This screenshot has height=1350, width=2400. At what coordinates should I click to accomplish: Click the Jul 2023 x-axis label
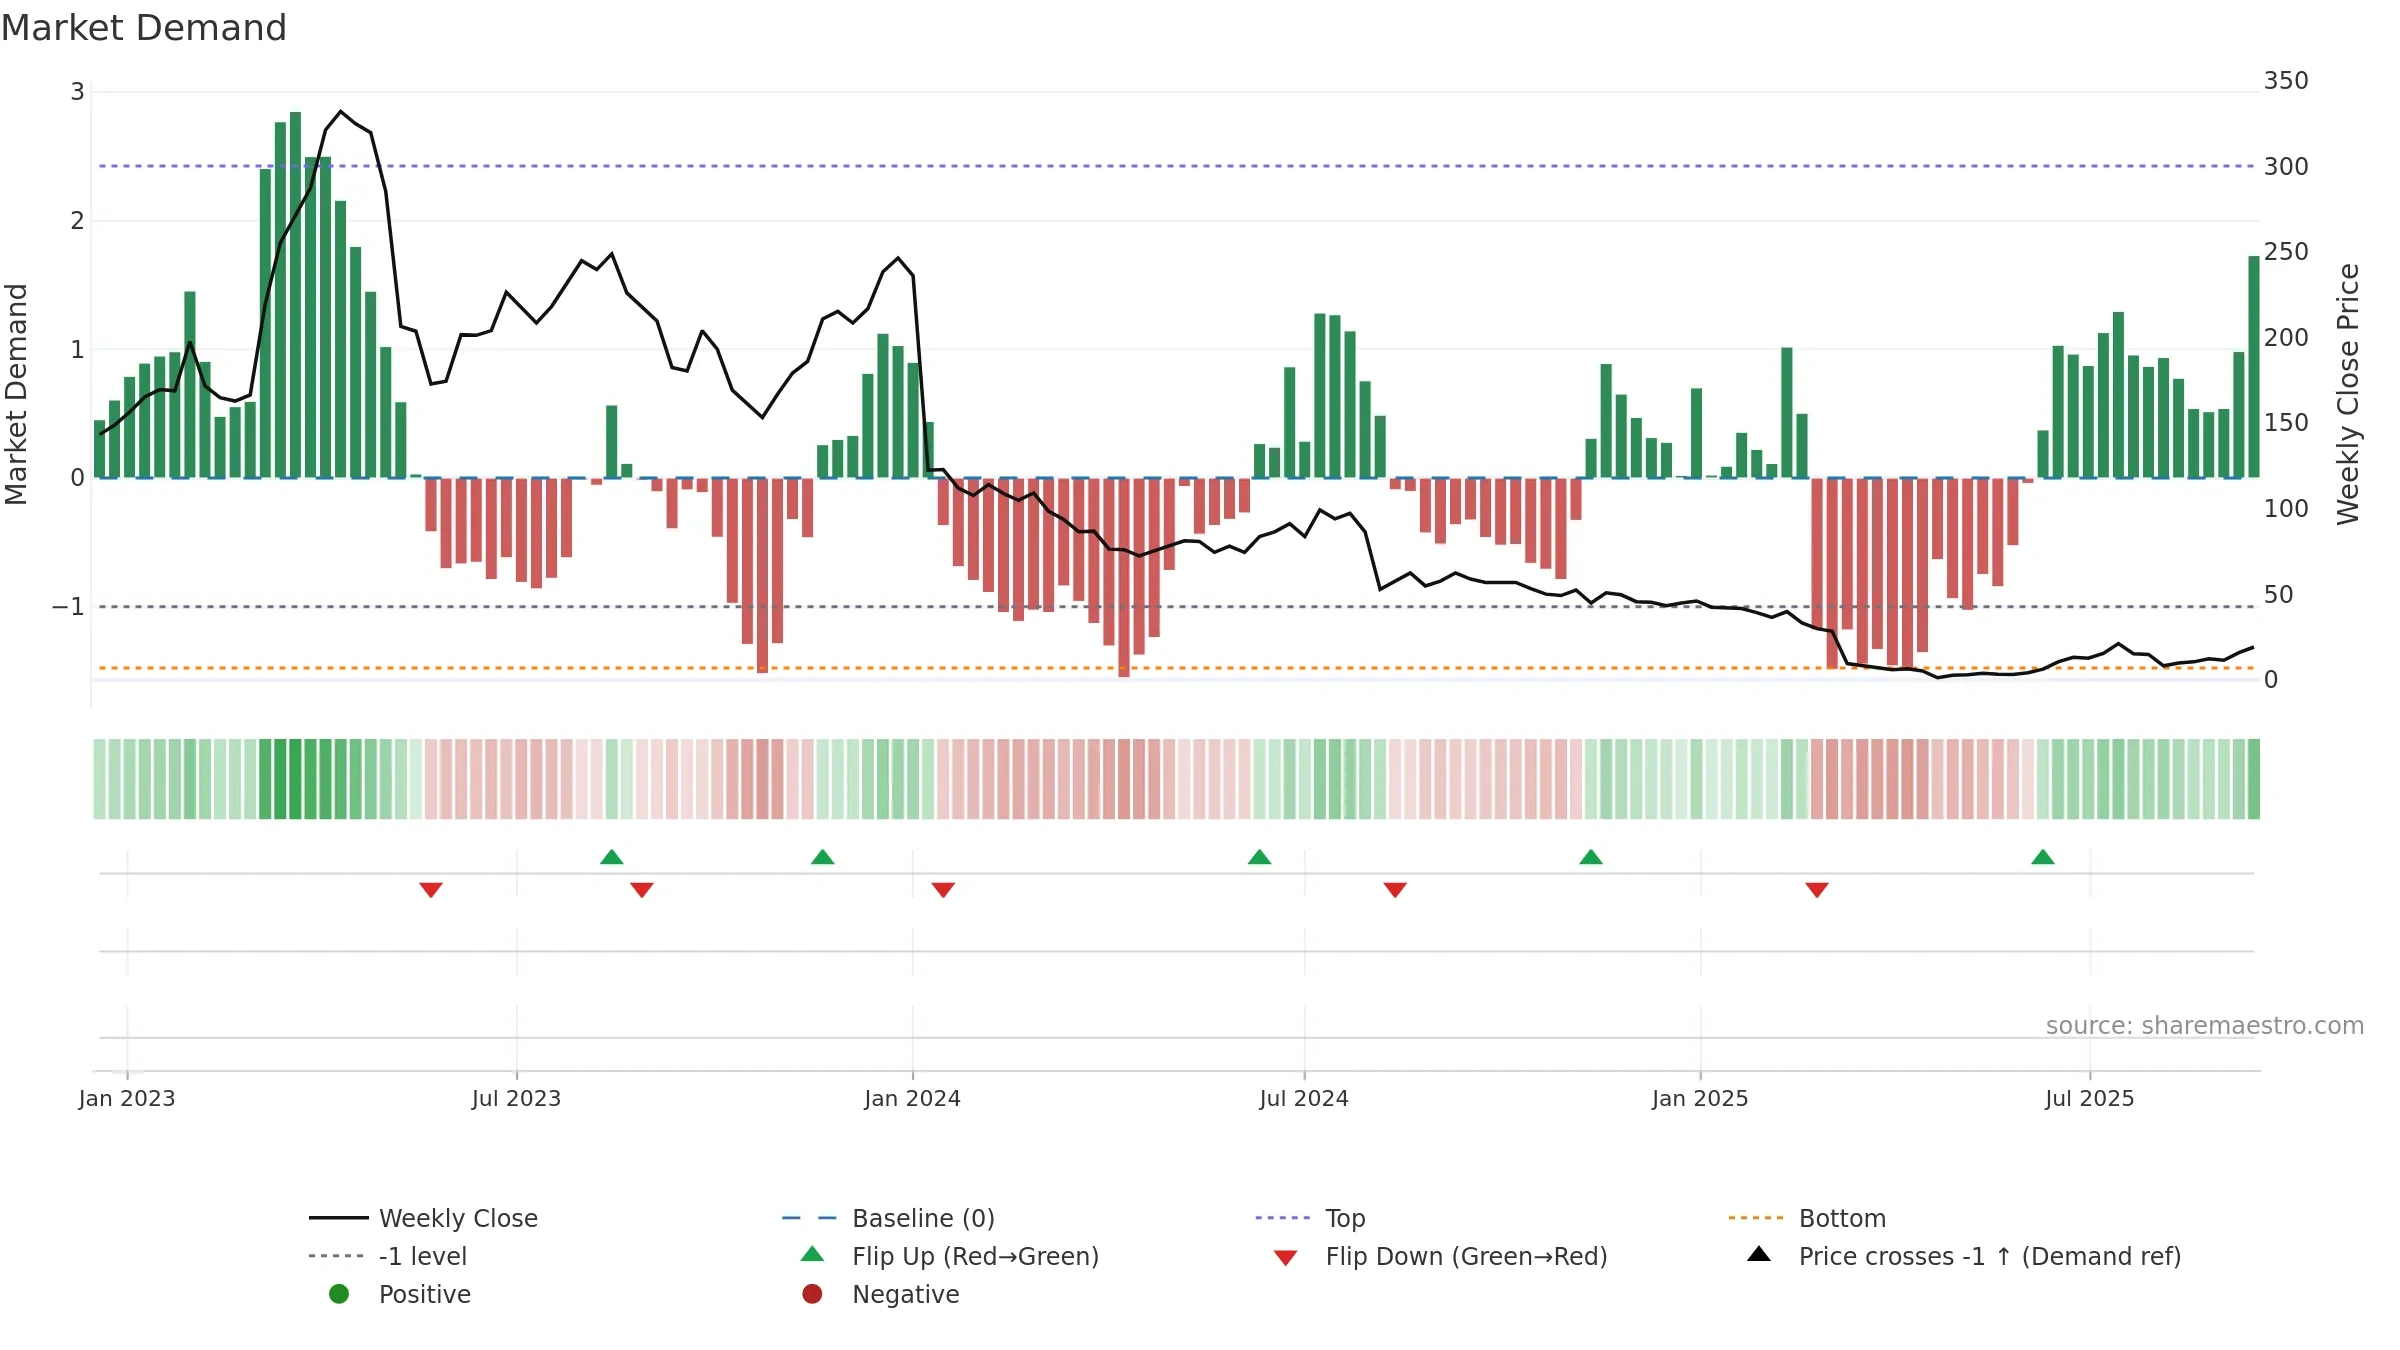pyautogui.click(x=516, y=1098)
